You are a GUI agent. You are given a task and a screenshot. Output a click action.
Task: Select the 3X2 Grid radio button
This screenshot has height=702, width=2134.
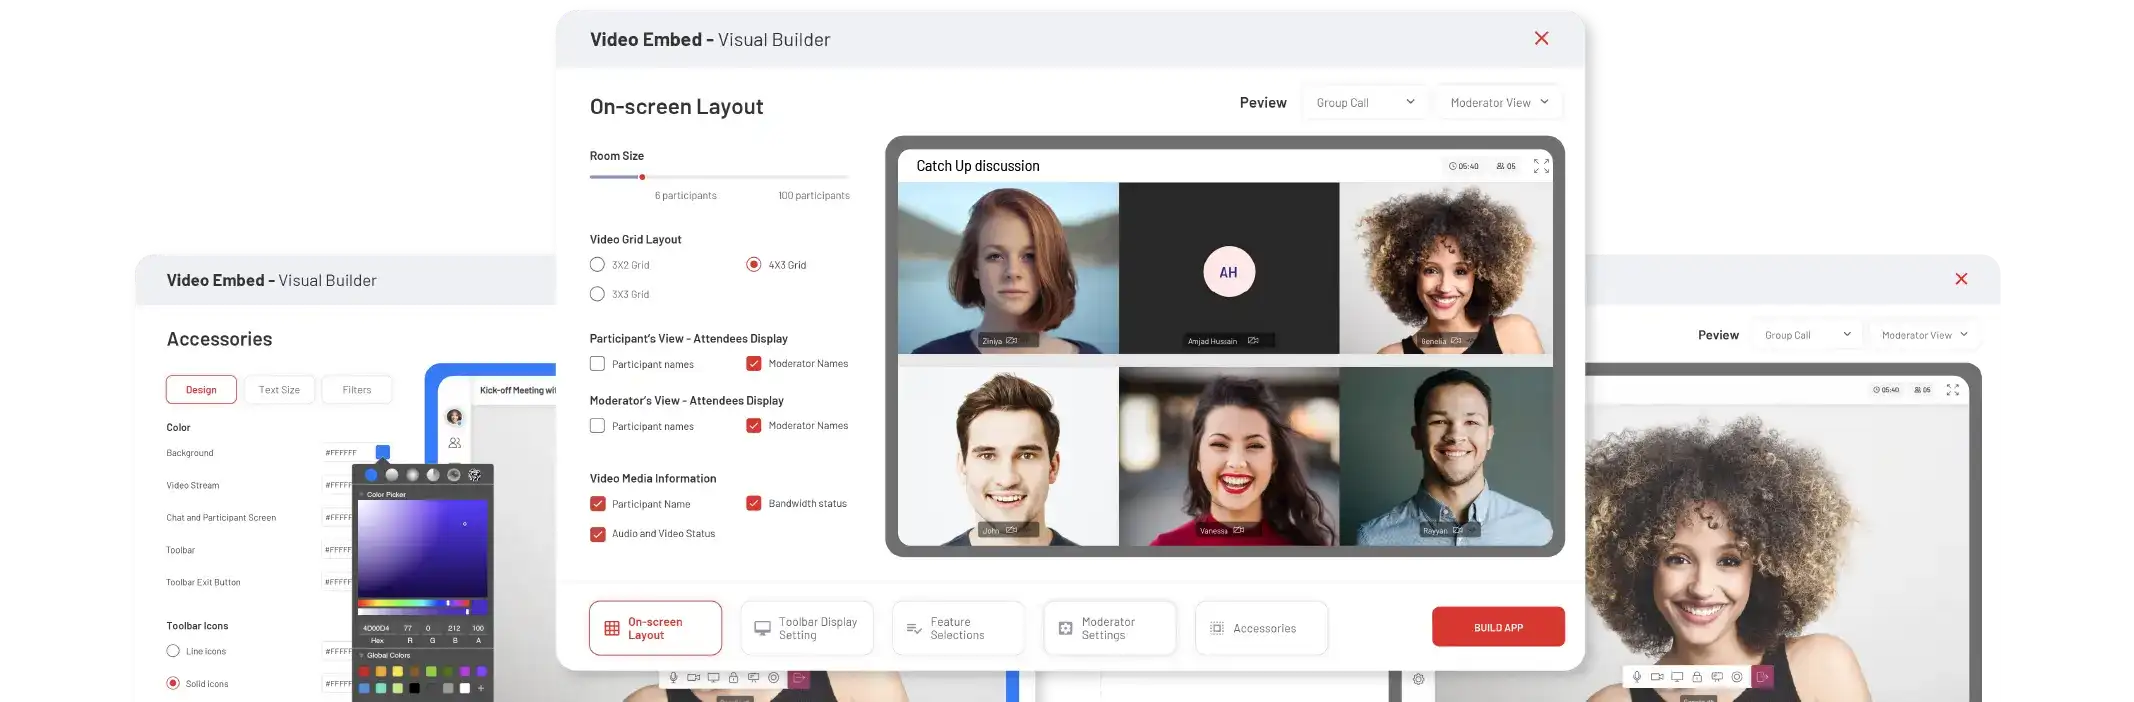[597, 265]
